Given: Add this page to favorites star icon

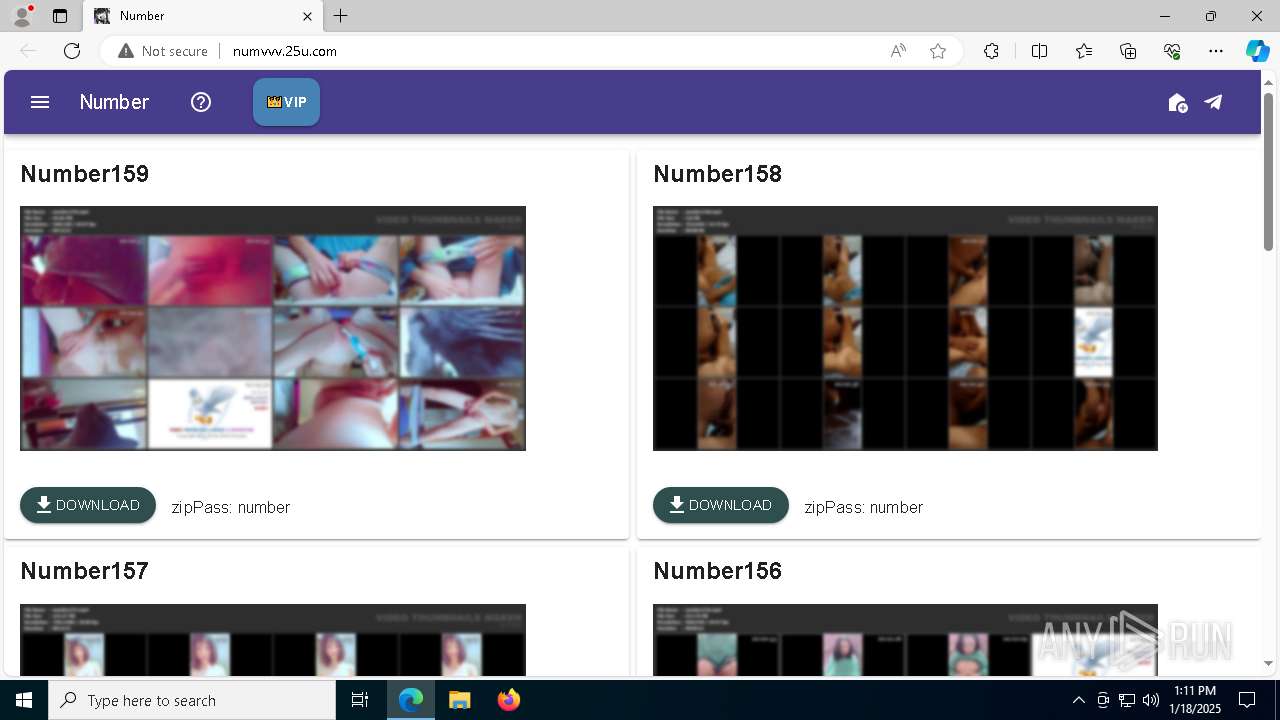Looking at the screenshot, I should pyautogui.click(x=938, y=51).
